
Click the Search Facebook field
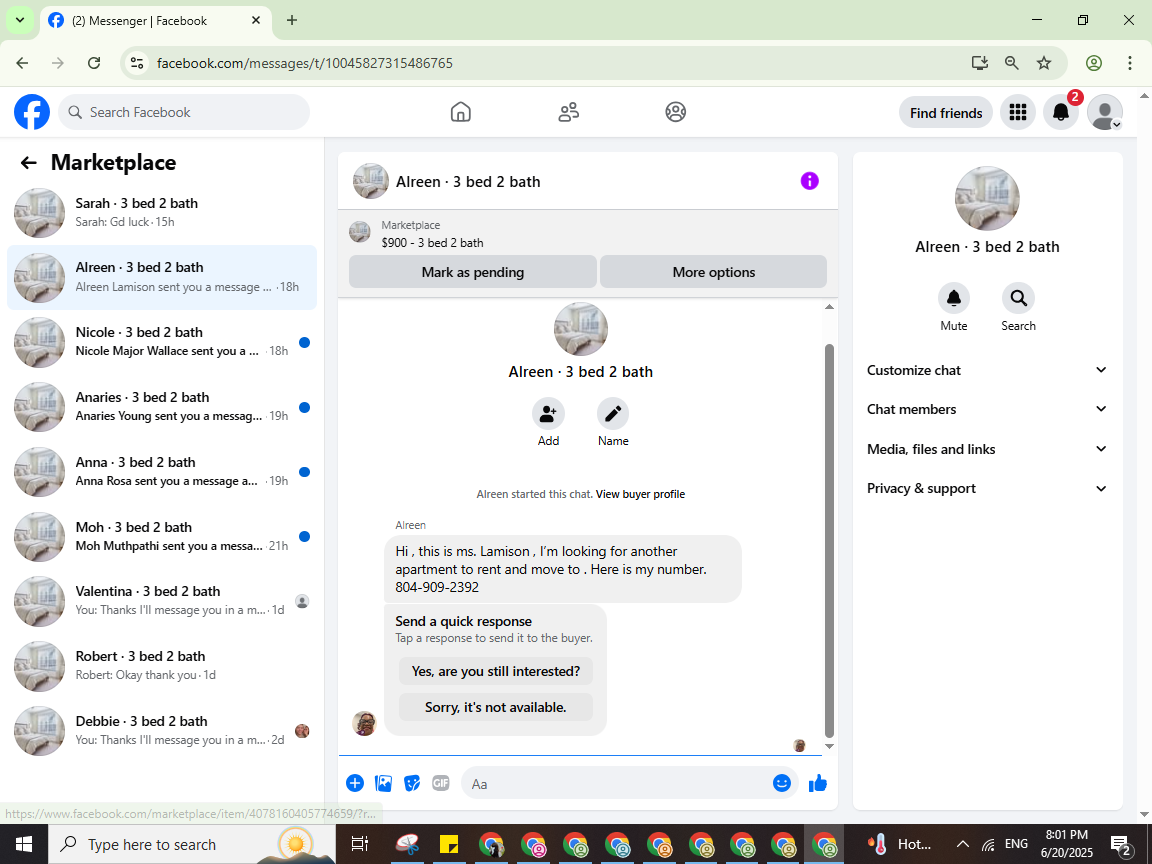point(184,112)
